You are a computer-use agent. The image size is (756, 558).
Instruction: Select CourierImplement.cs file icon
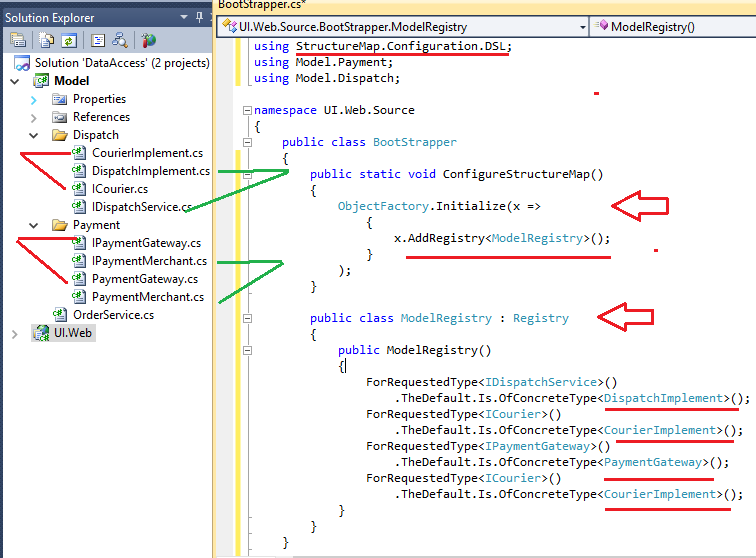[79, 153]
